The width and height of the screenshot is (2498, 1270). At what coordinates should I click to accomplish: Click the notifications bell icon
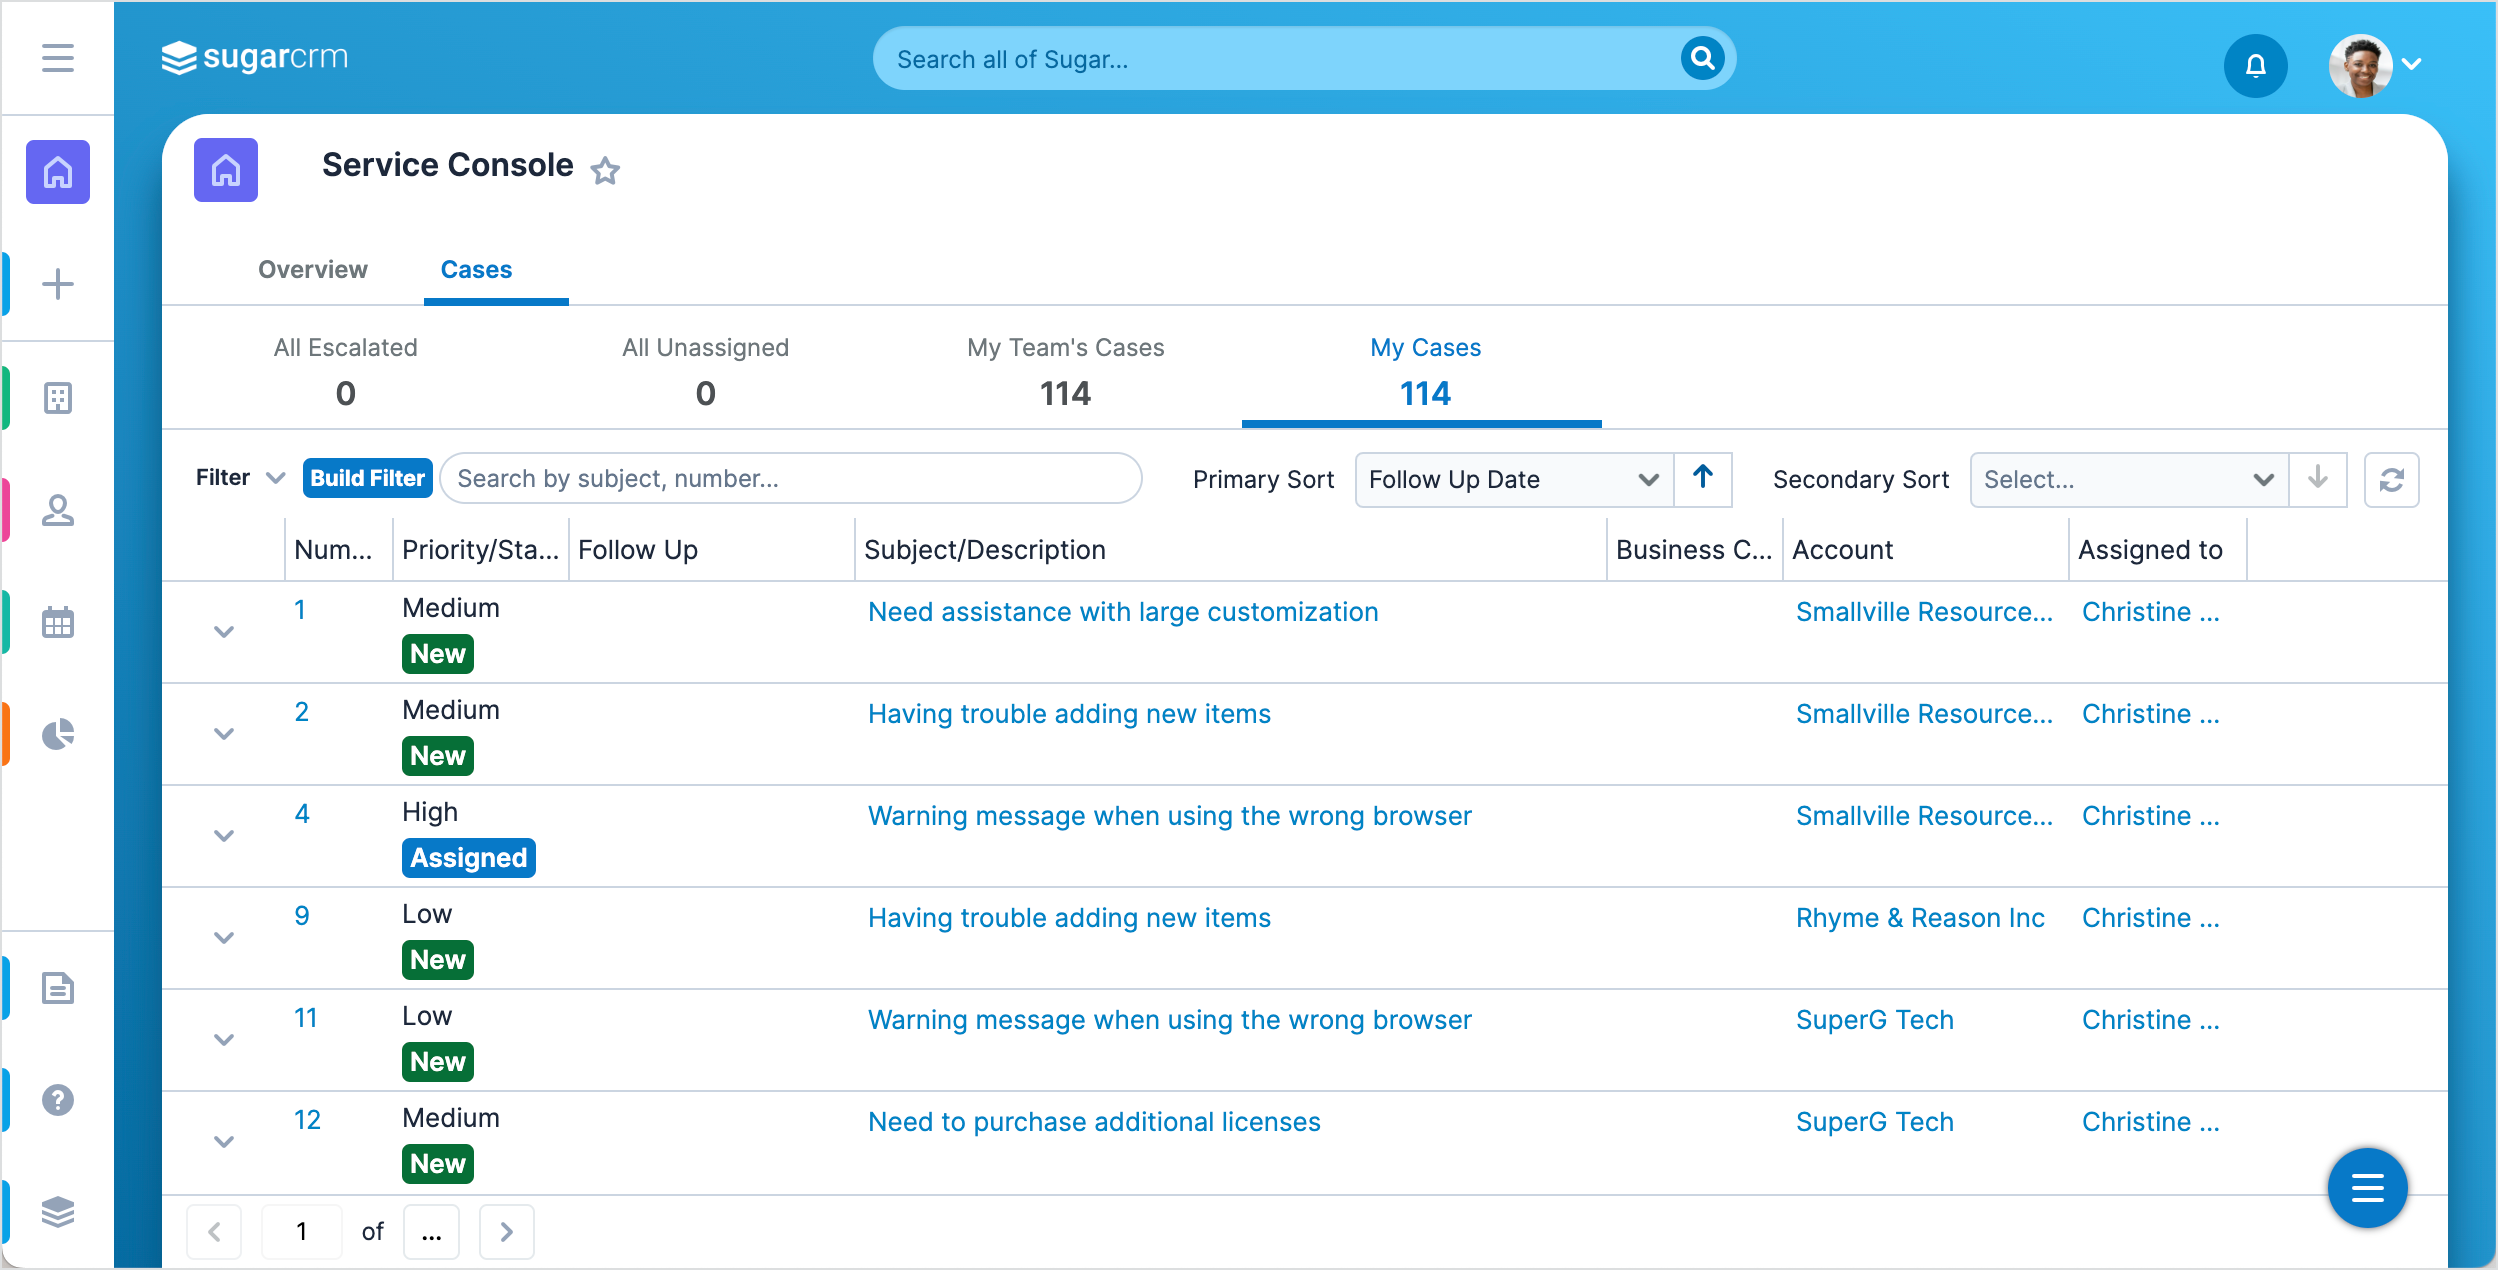(2255, 65)
